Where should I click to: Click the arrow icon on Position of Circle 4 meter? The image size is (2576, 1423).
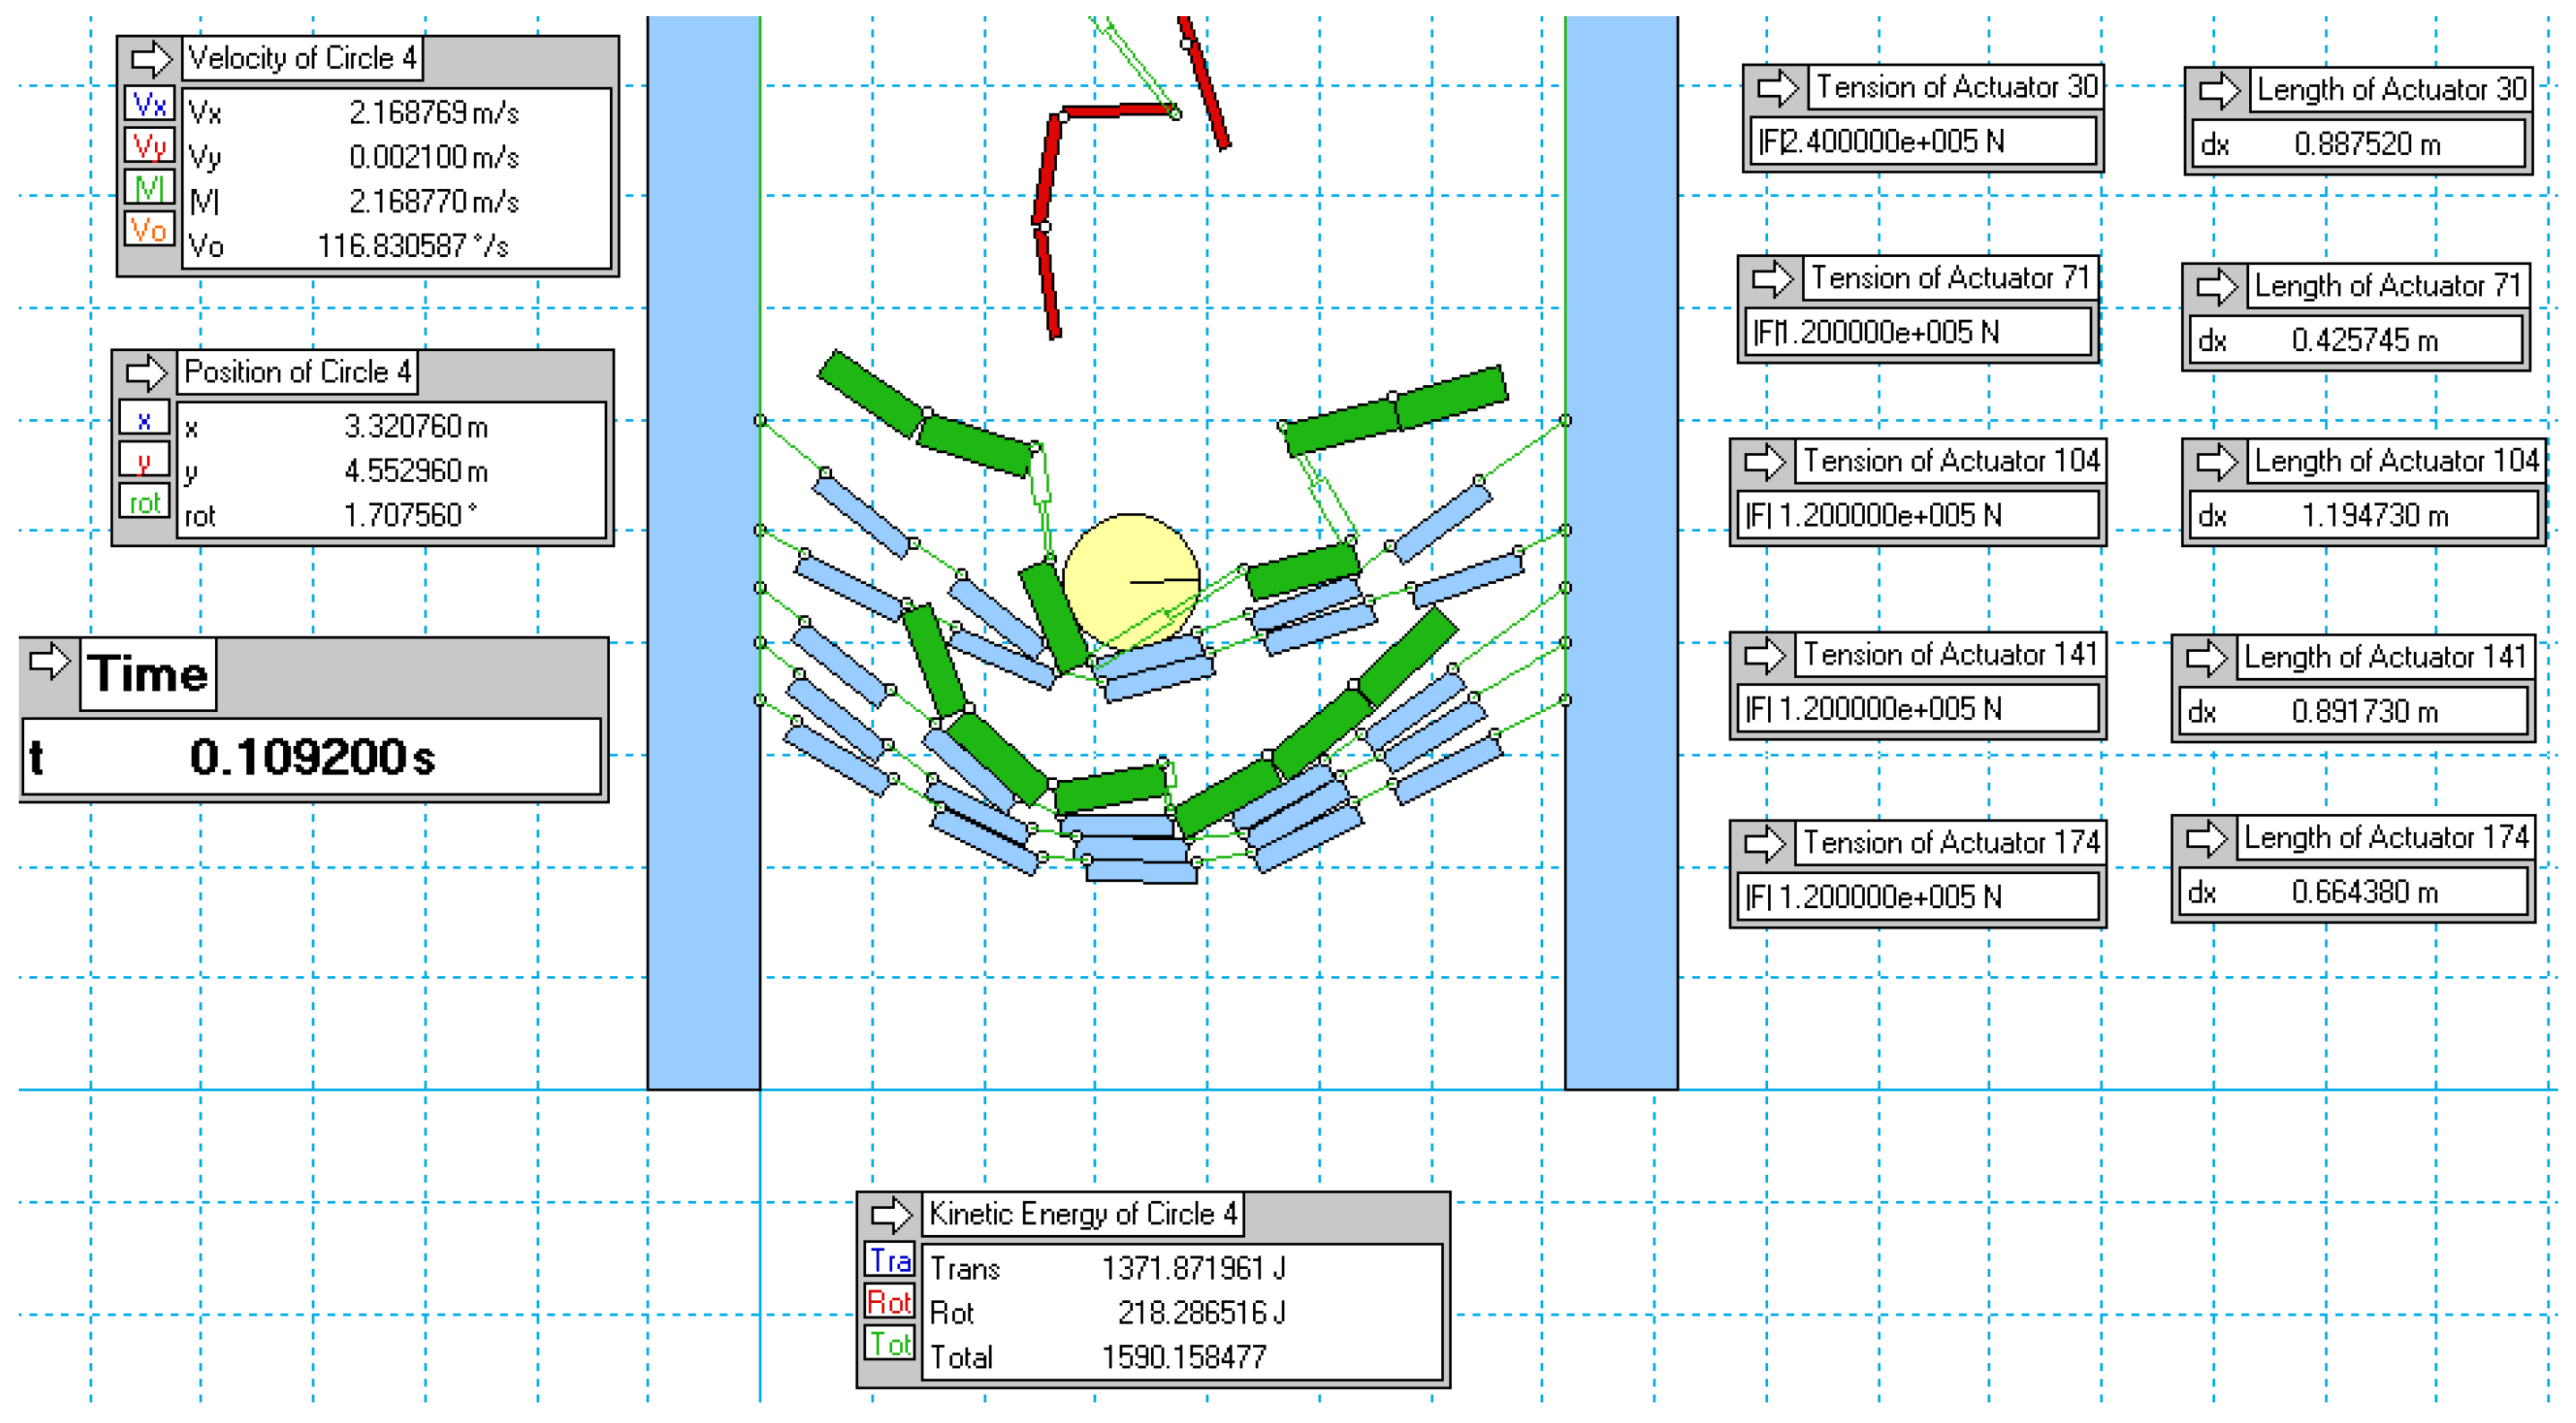click(x=146, y=372)
